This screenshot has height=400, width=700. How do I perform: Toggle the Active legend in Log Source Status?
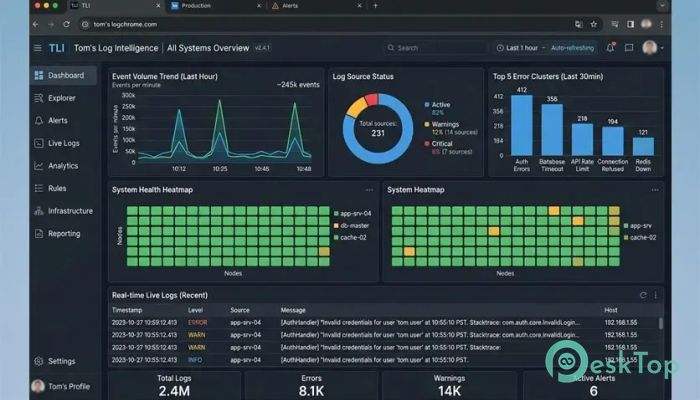click(437, 104)
